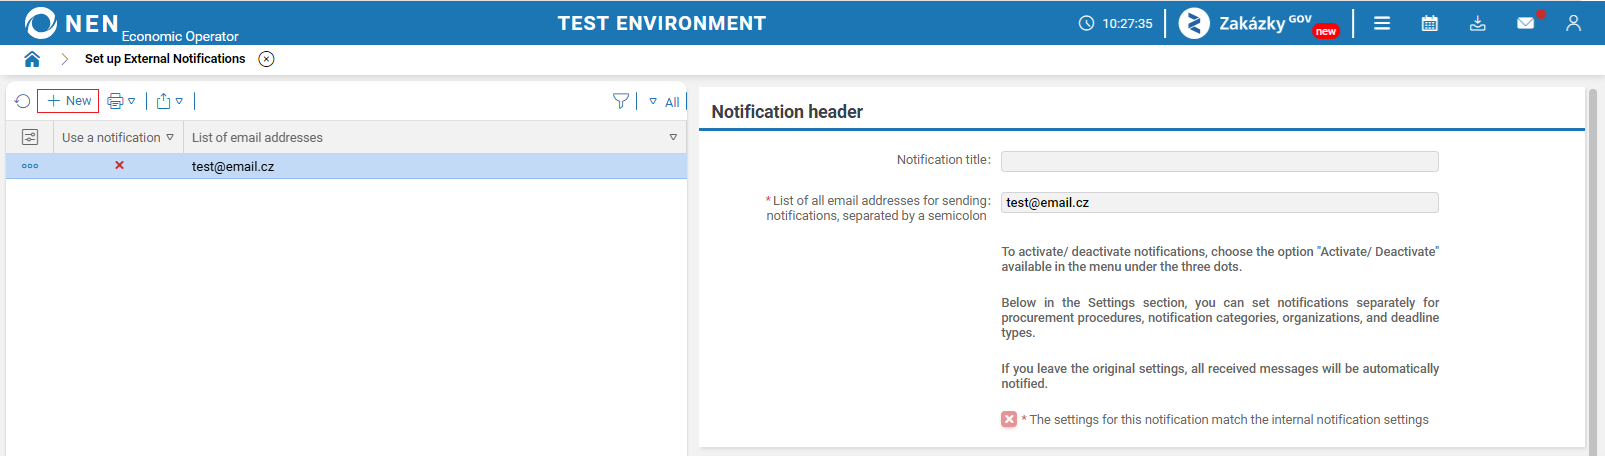This screenshot has height=456, width=1605.
Task: Toggle the internal notification settings match checkbox
Action: click(1009, 419)
